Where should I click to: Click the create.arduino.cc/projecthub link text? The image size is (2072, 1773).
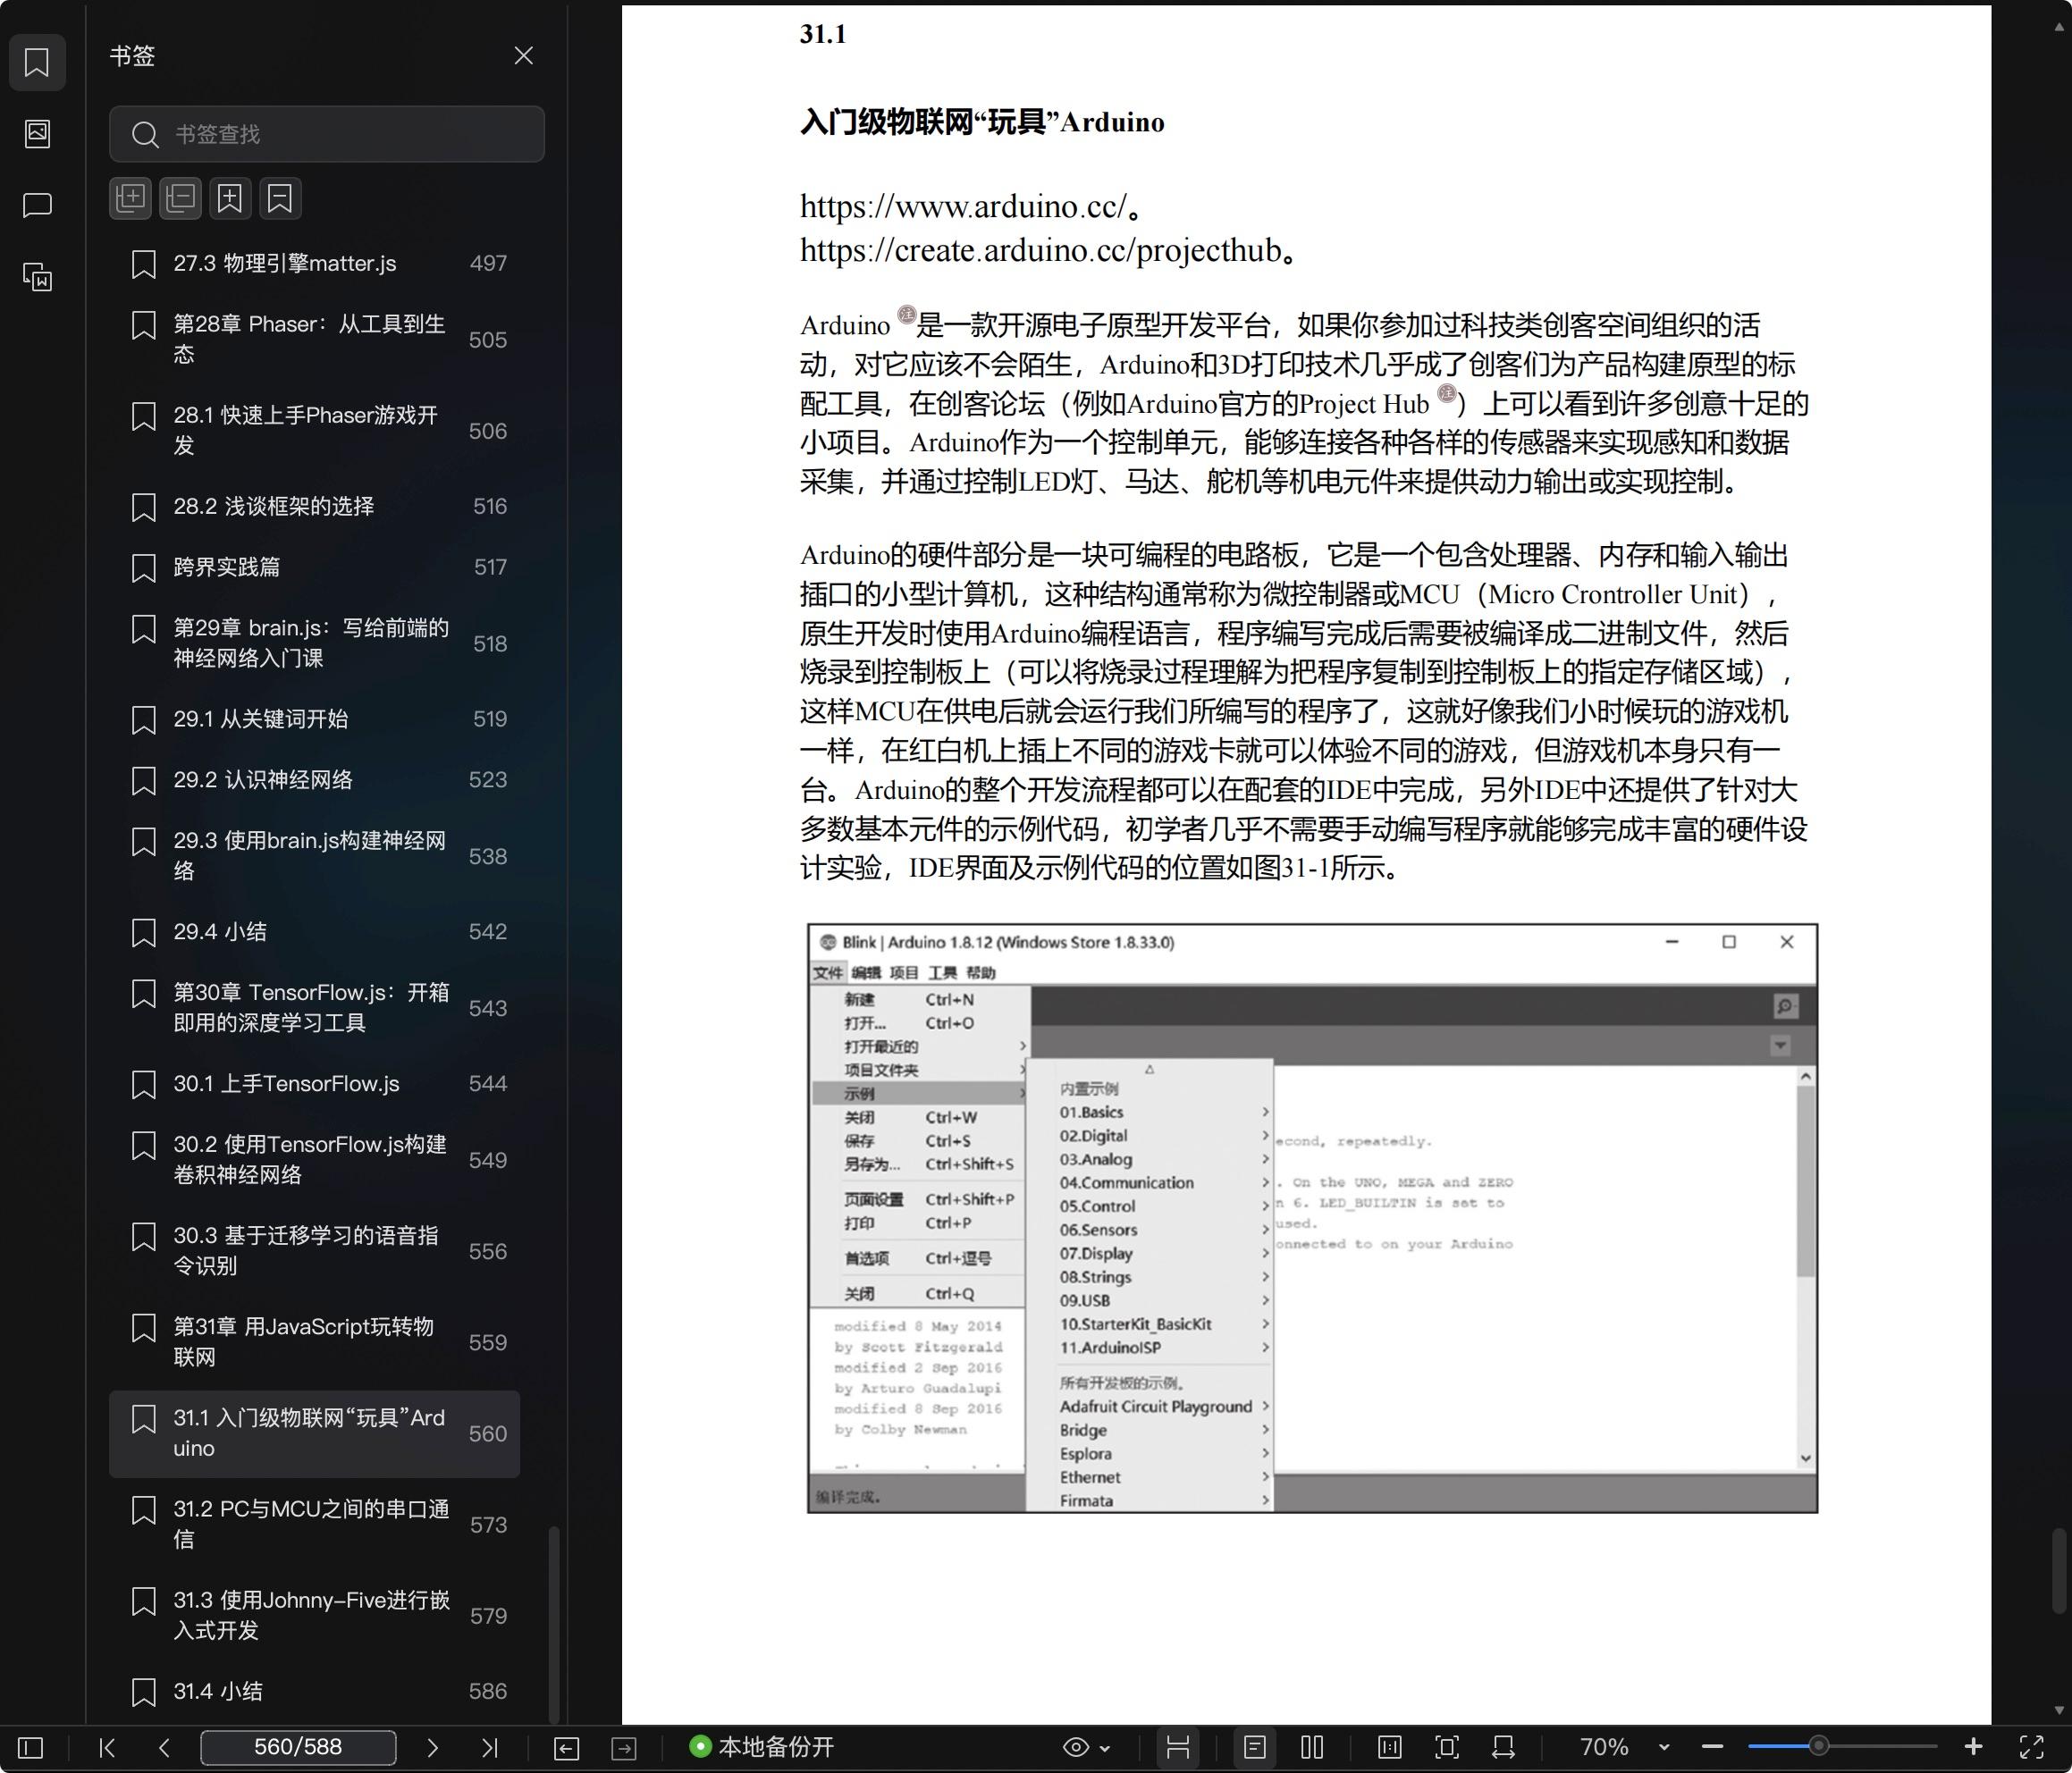click(x=1041, y=250)
